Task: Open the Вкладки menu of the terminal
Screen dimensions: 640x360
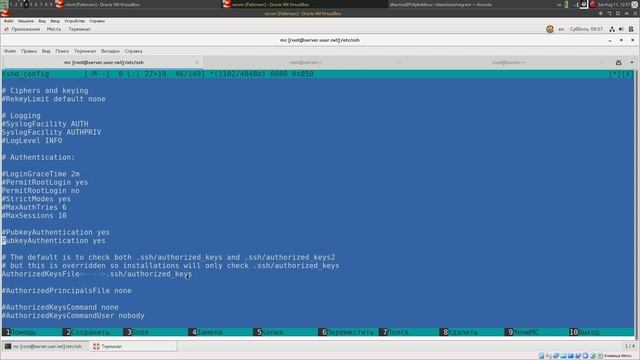Action: coord(110,51)
